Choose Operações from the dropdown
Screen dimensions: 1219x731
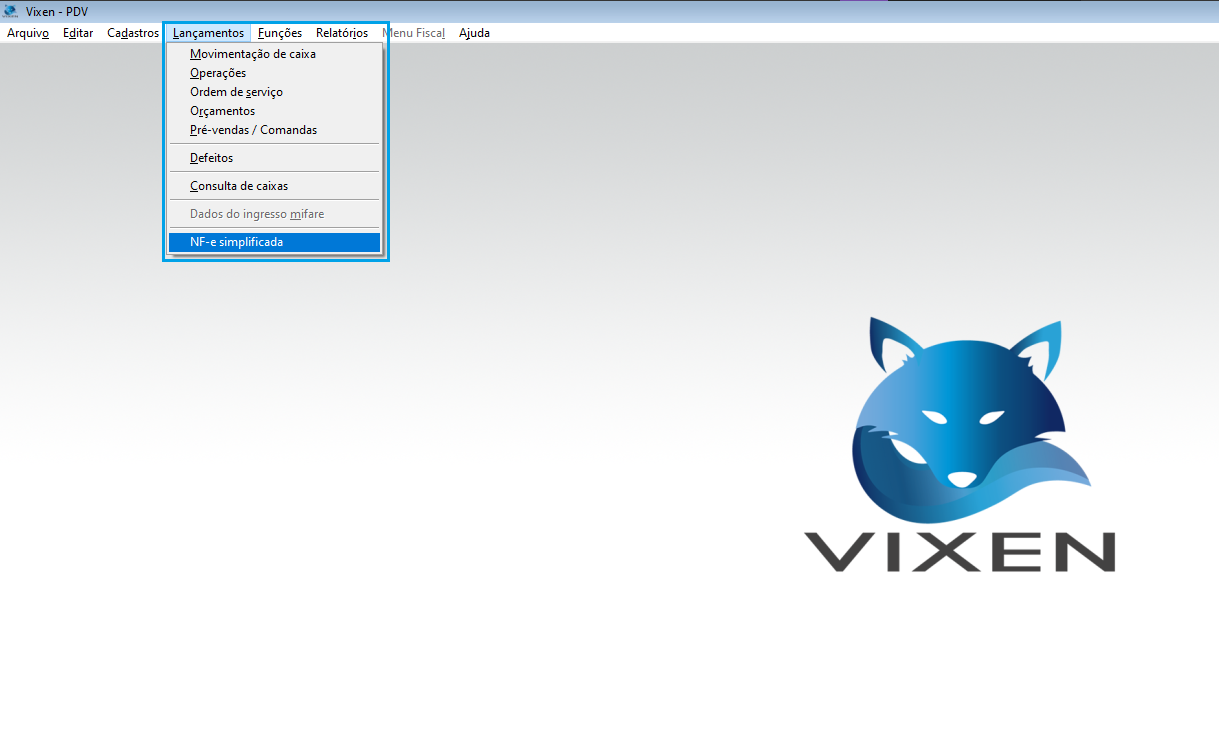pyautogui.click(x=218, y=73)
